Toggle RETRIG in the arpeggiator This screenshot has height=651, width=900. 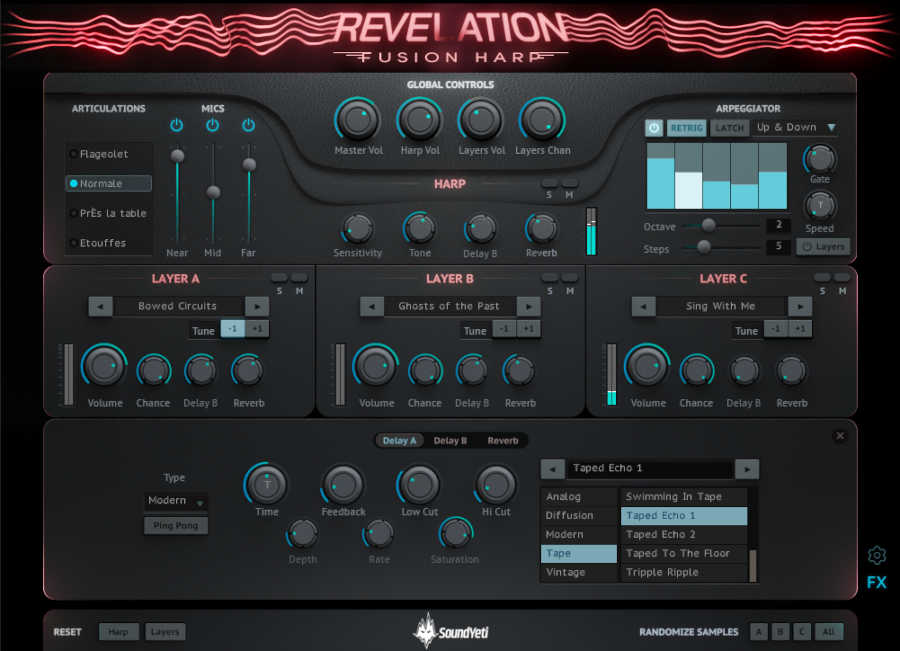point(687,128)
